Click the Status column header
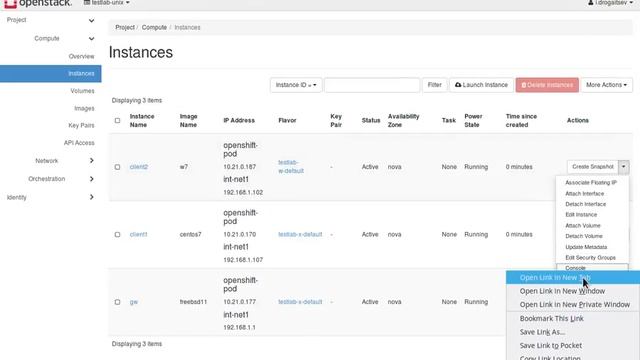The height and width of the screenshot is (360, 640). (x=371, y=120)
